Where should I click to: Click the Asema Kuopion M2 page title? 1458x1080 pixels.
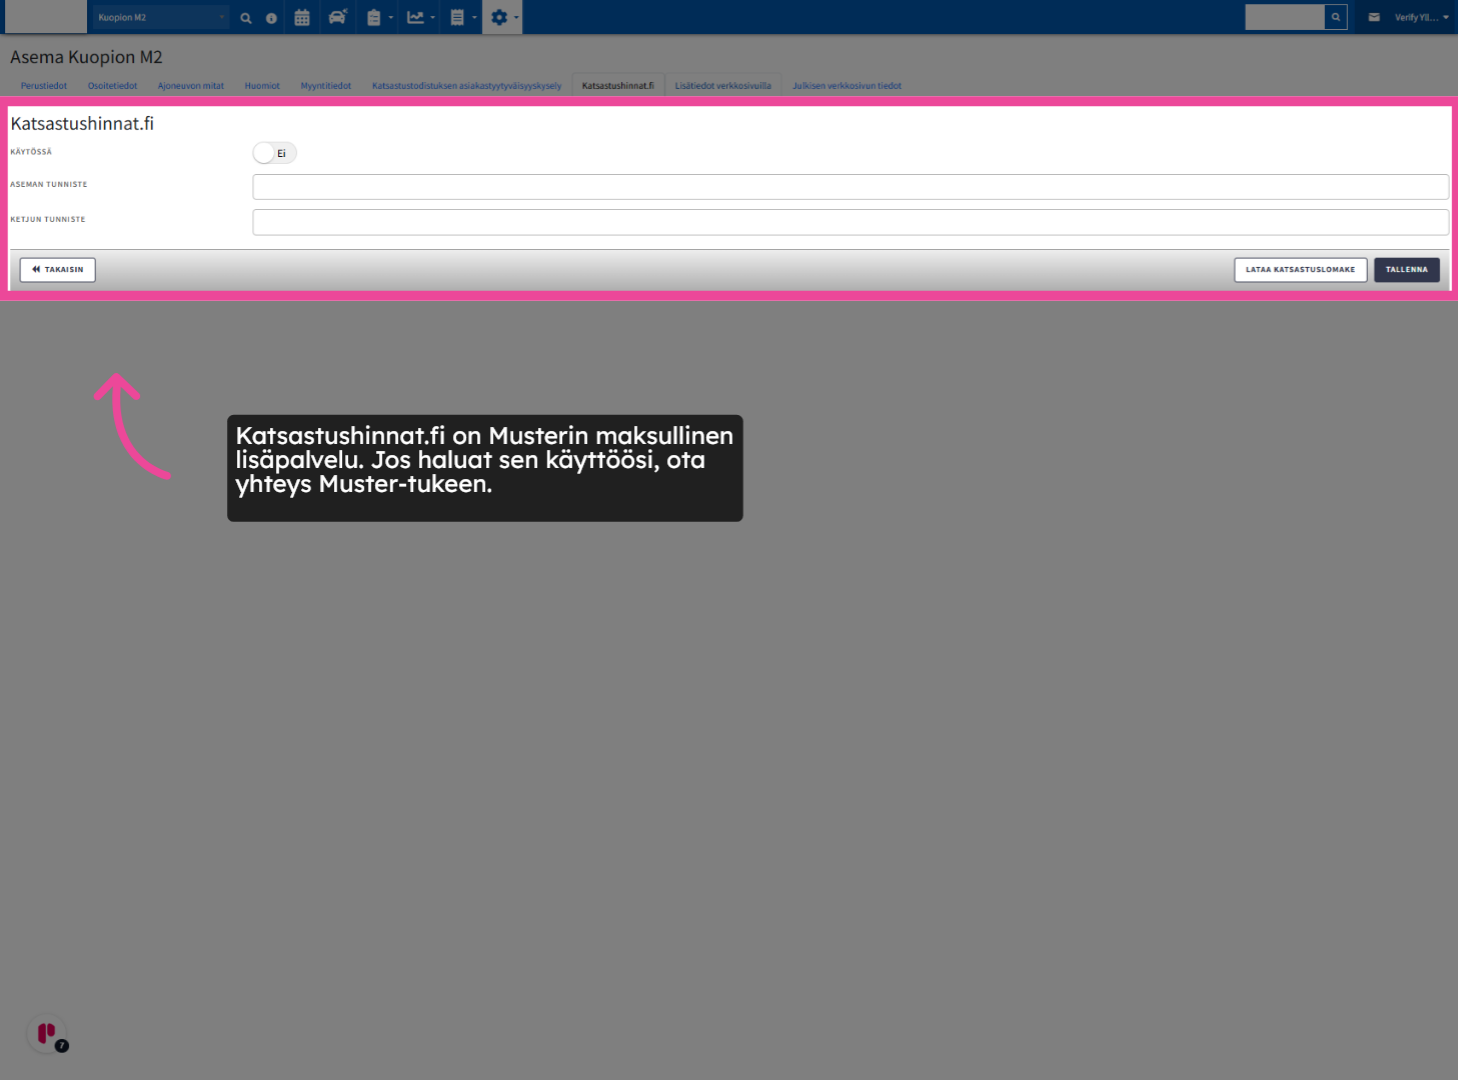click(x=86, y=58)
